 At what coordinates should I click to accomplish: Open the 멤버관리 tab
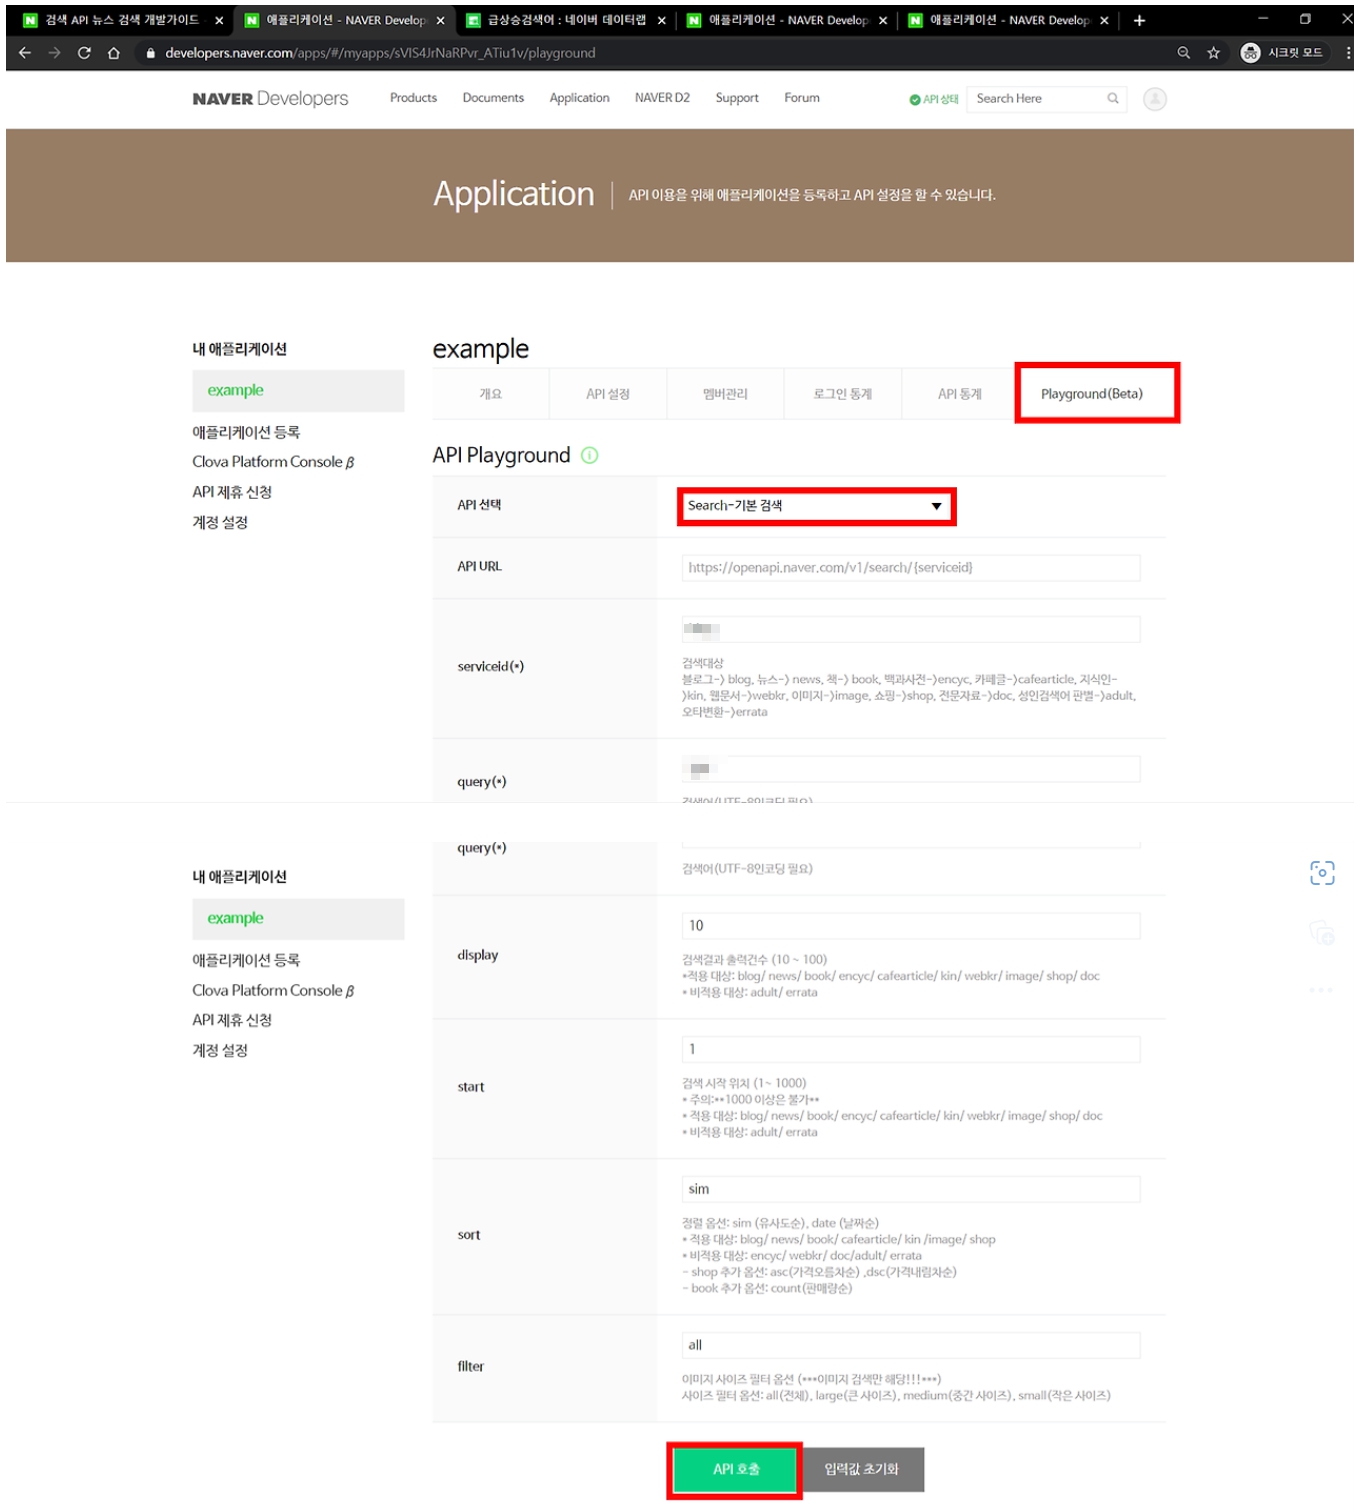tap(725, 394)
